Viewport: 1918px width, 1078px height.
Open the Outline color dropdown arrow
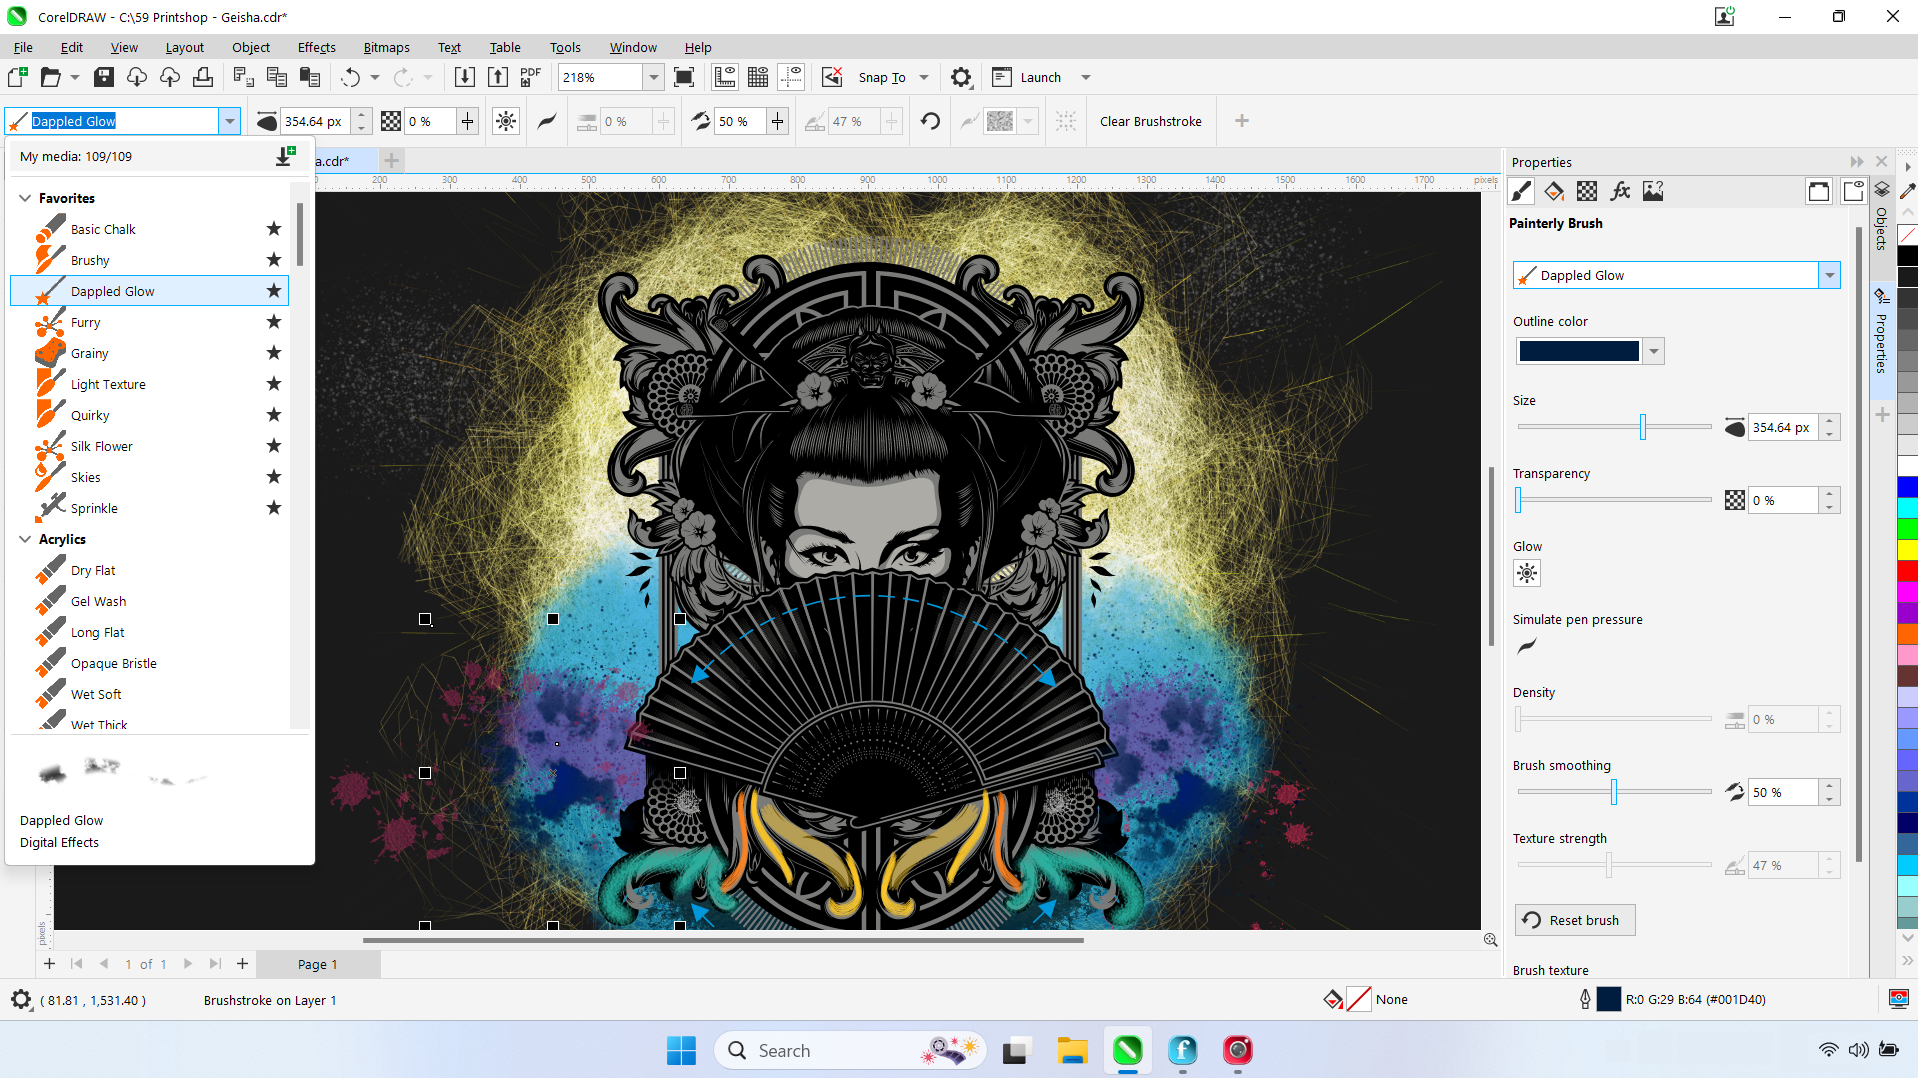tap(1654, 351)
